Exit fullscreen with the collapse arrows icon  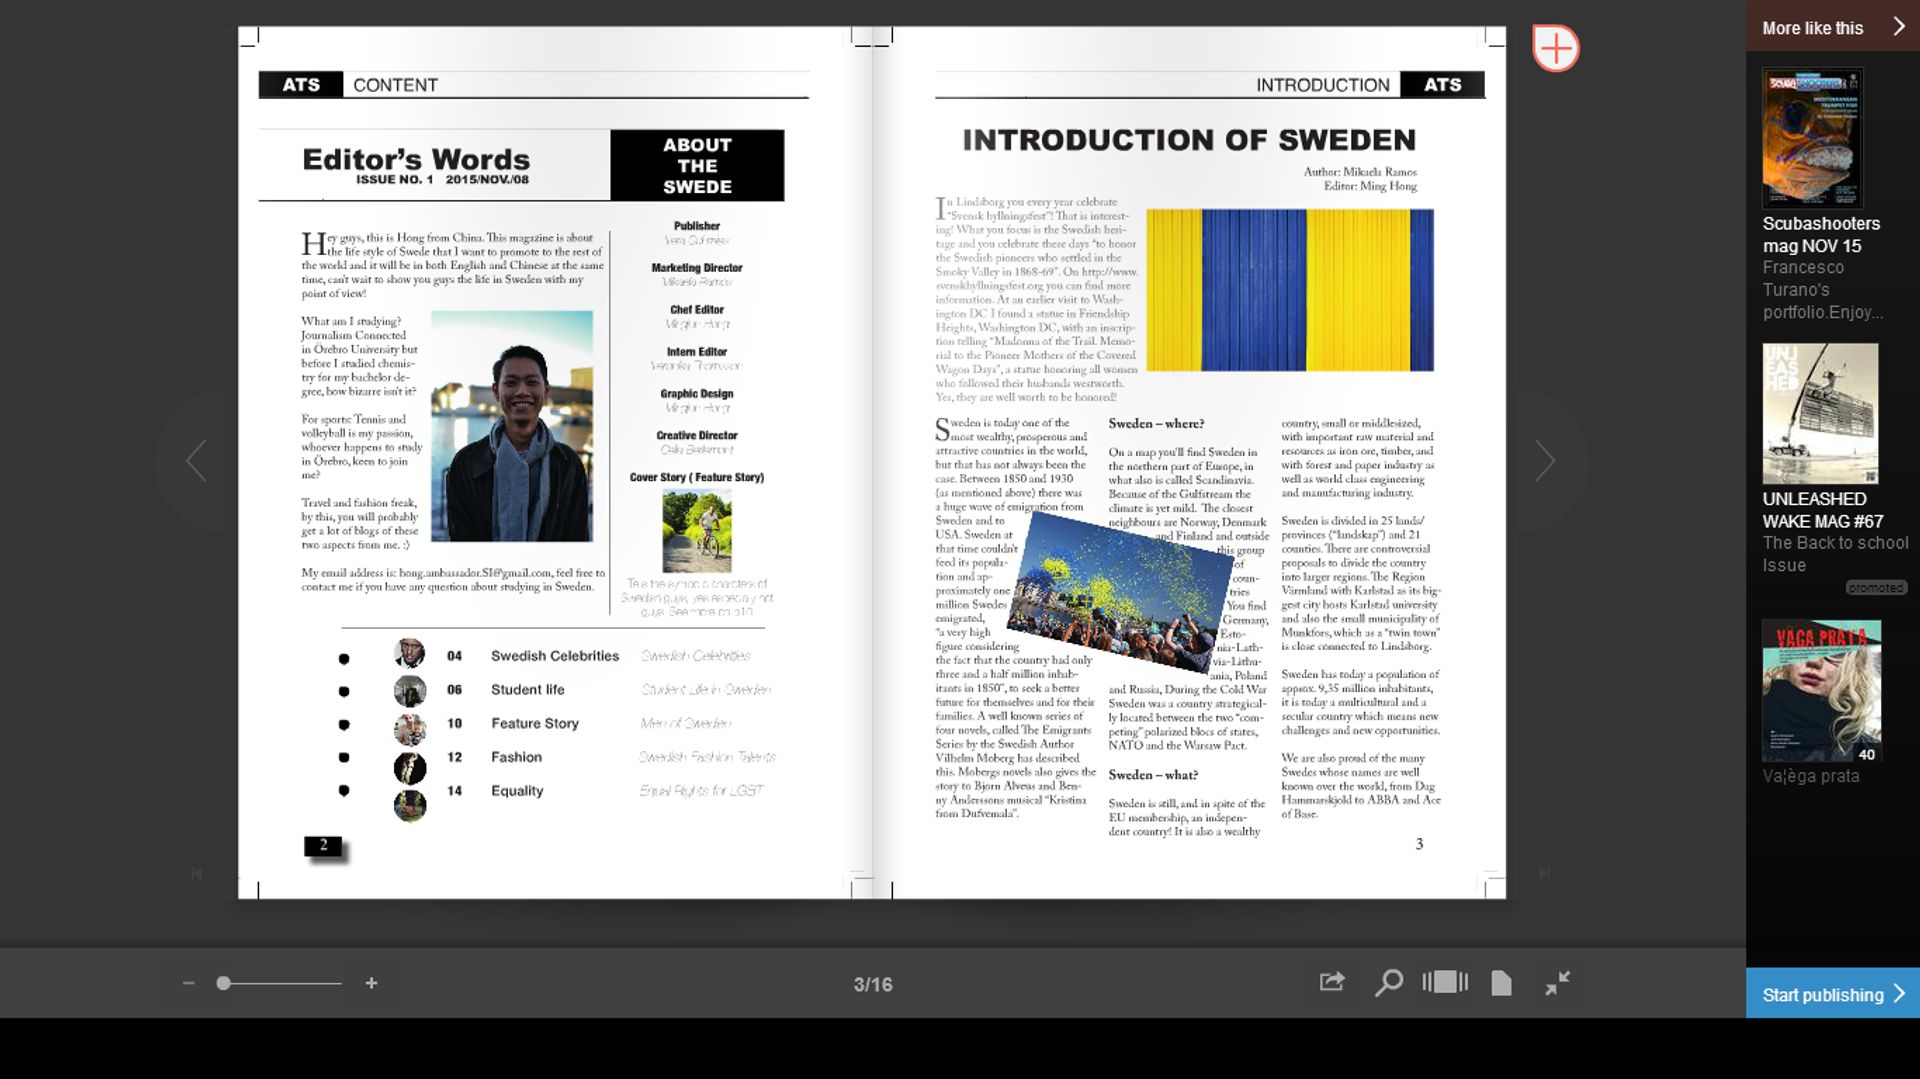coord(1557,983)
